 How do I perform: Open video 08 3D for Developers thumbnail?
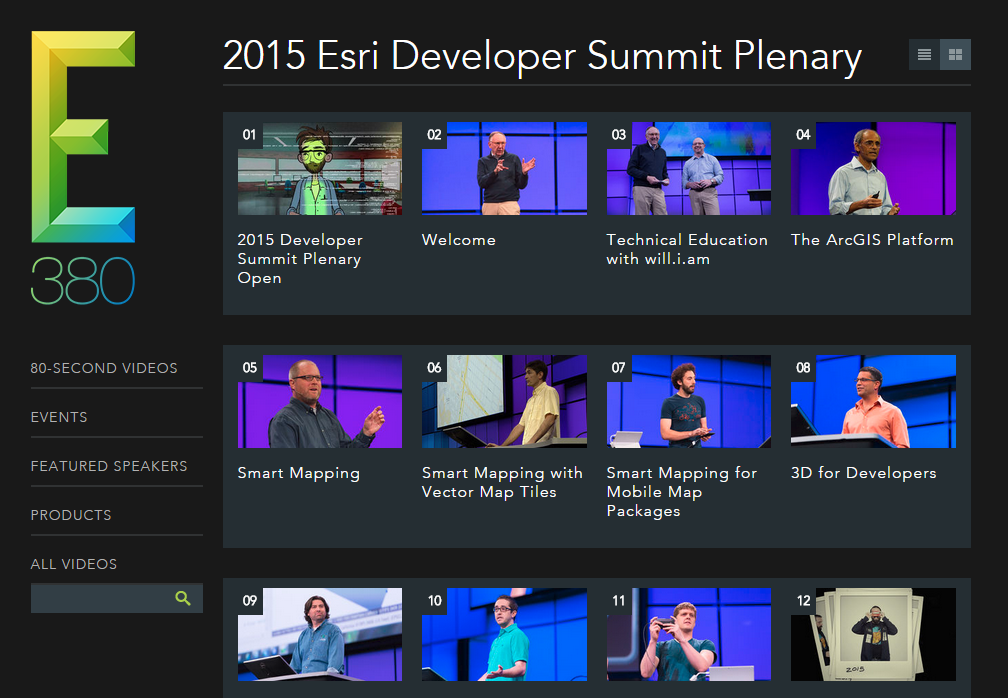tap(873, 402)
